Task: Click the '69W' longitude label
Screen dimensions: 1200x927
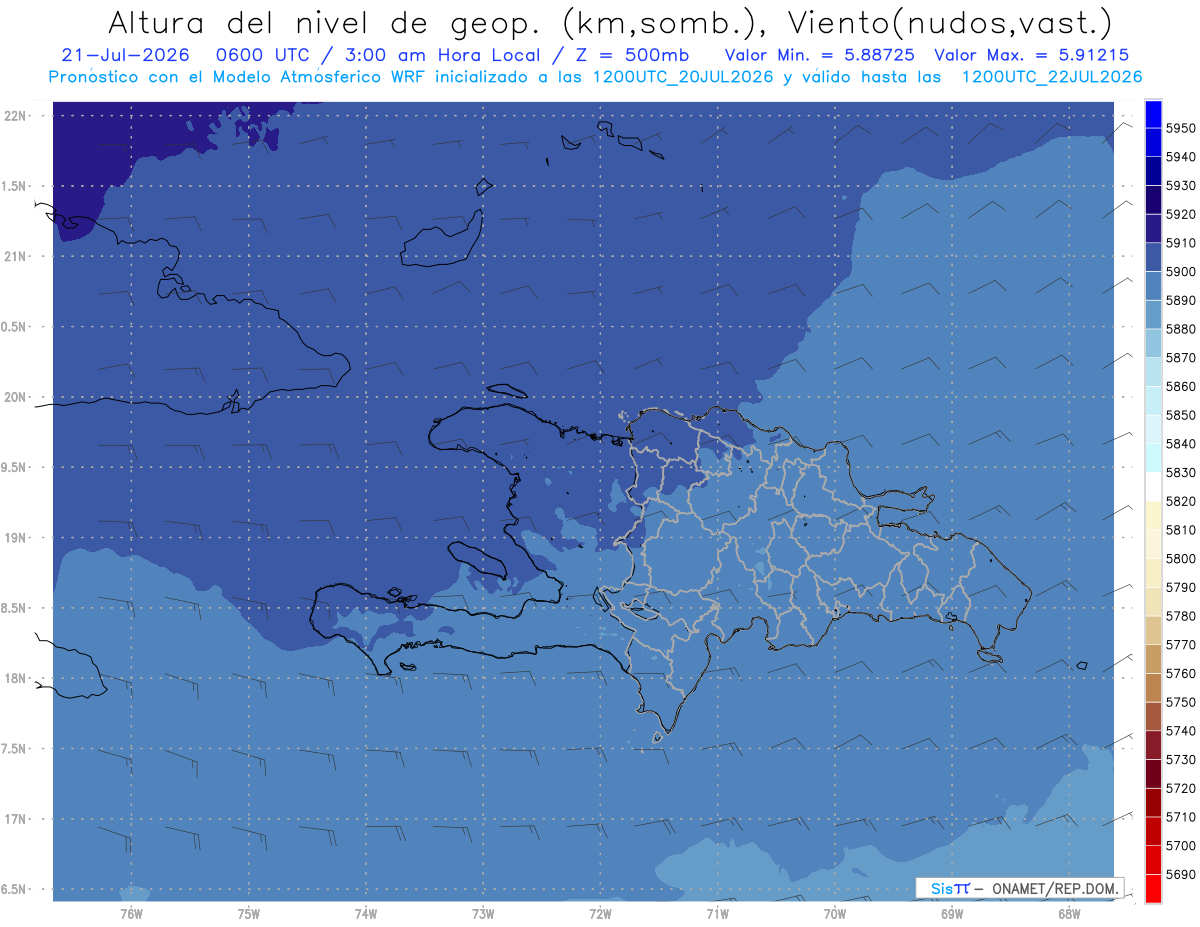Action: (952, 914)
